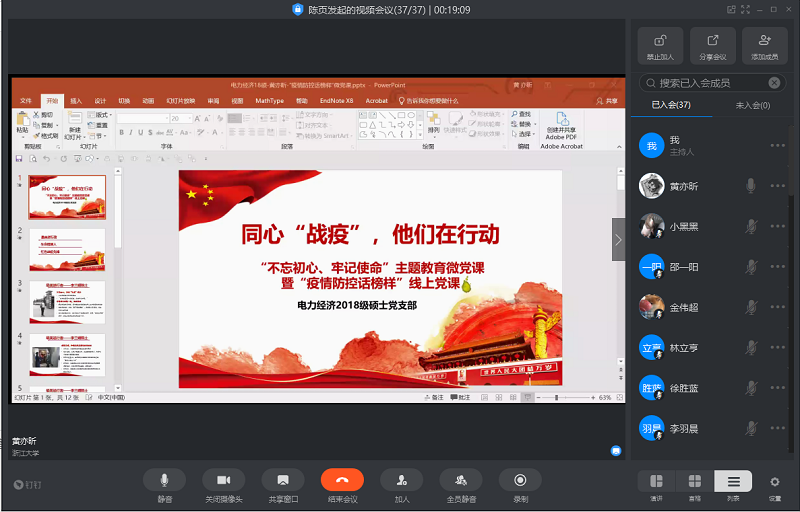Open more options for 邵一阳

(778, 266)
